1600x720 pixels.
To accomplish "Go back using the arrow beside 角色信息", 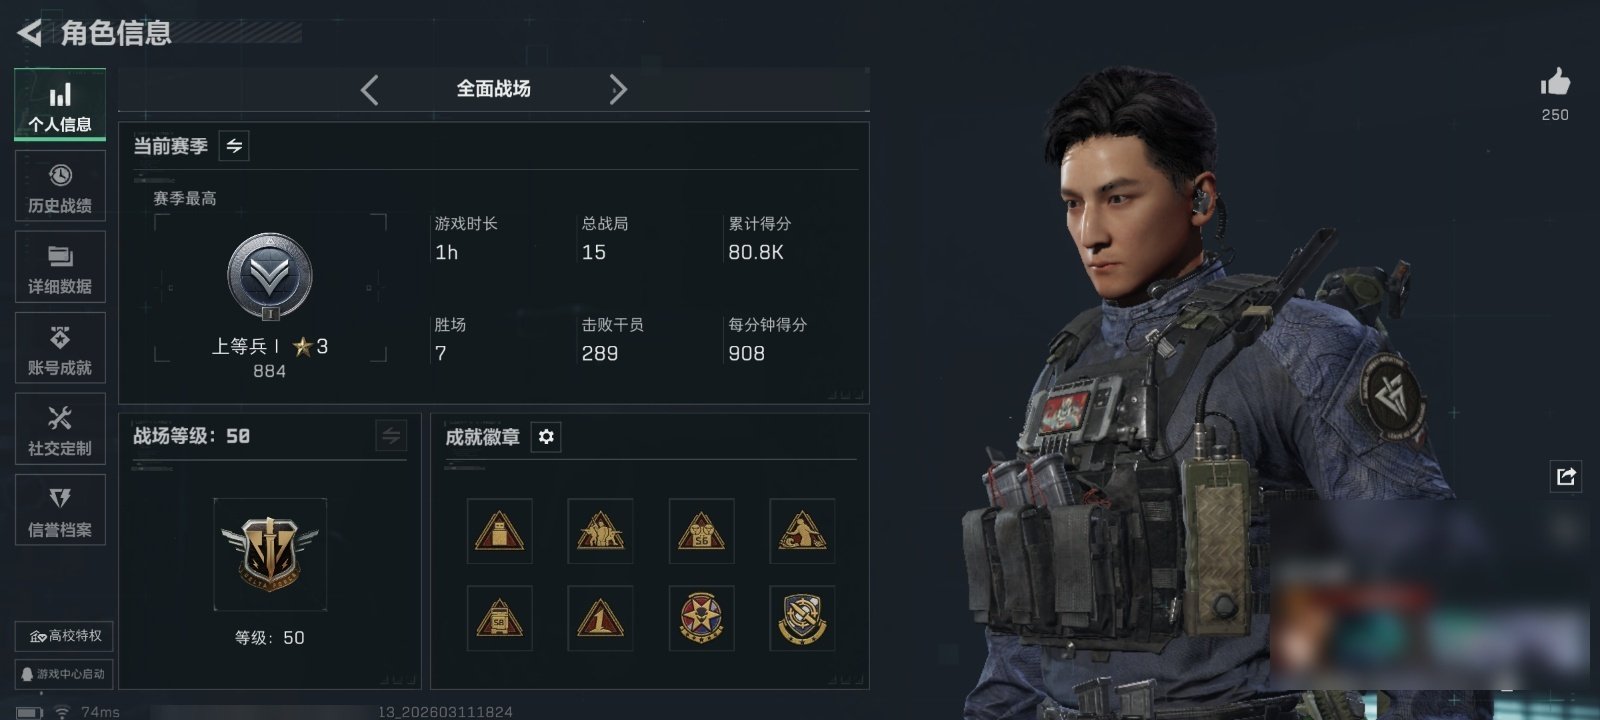I will [30, 33].
